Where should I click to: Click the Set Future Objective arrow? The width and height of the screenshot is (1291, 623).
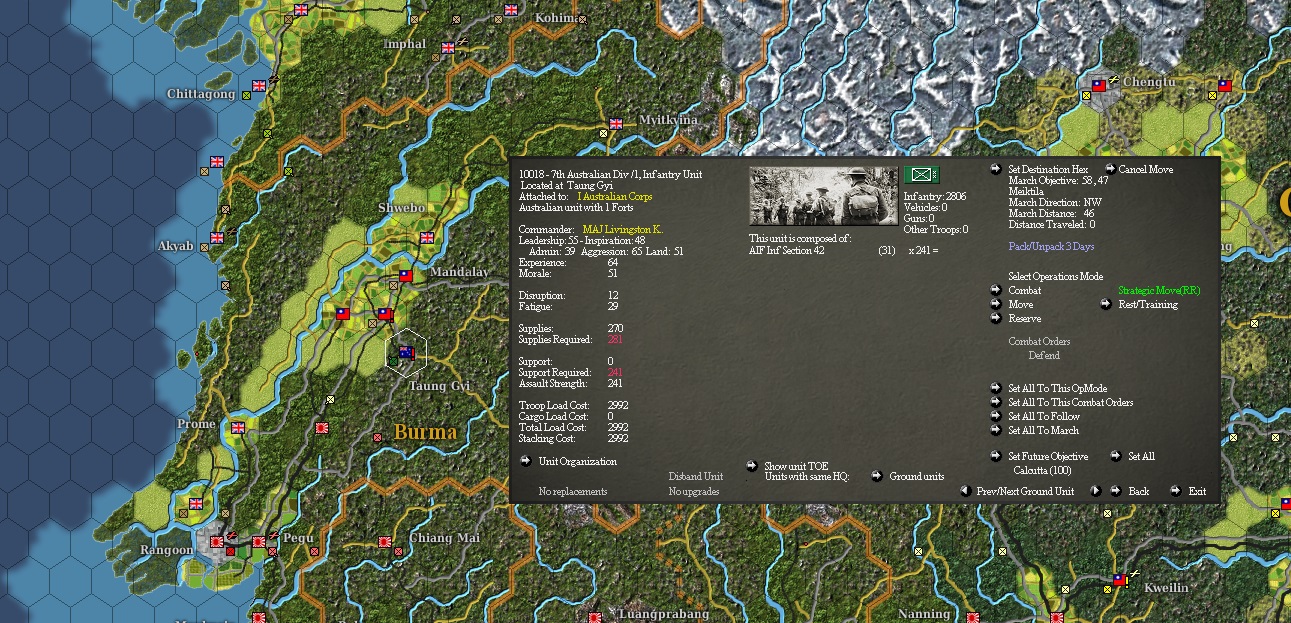(996, 456)
